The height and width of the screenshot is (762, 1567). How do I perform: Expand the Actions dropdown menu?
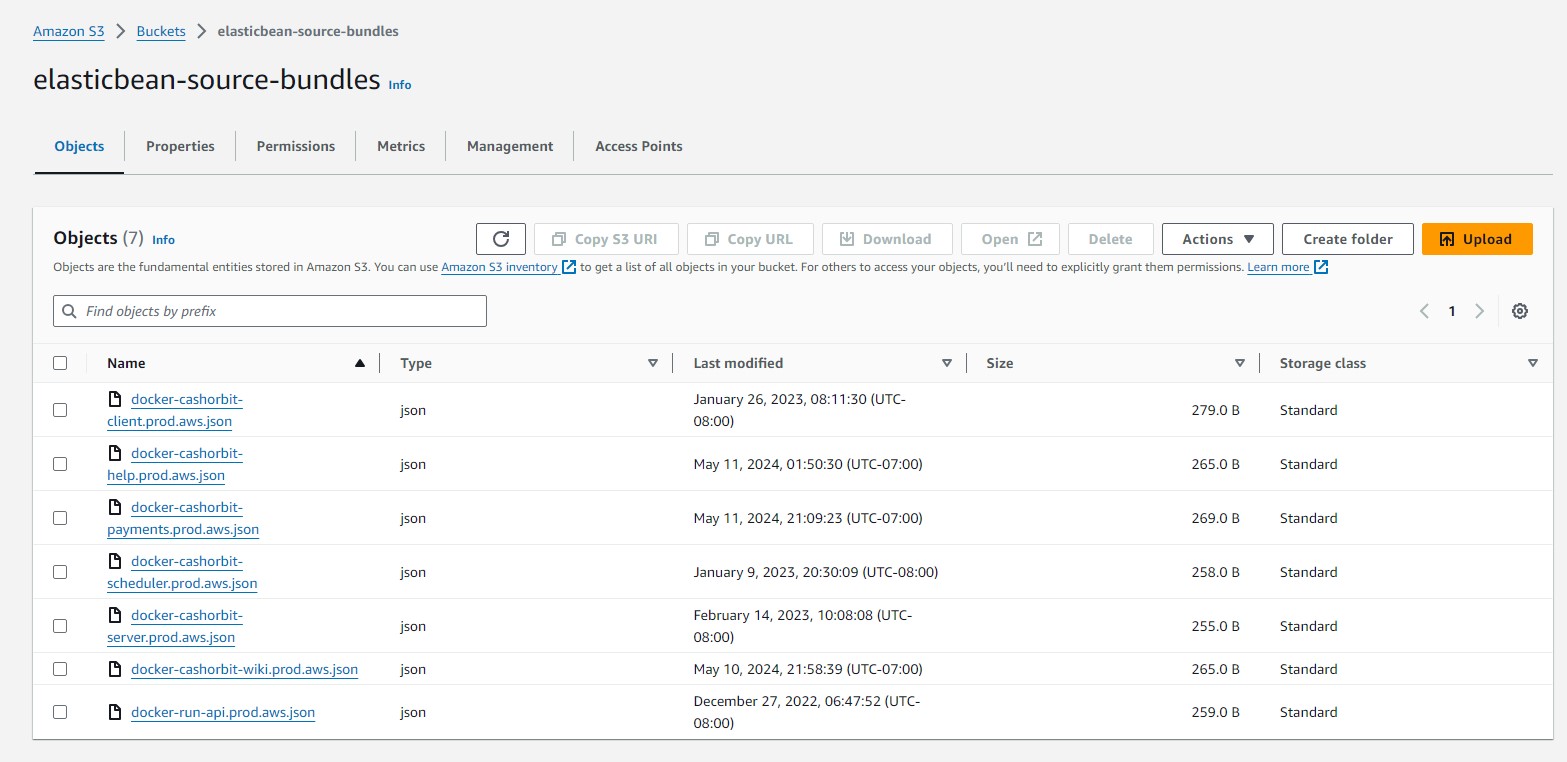(x=1217, y=239)
